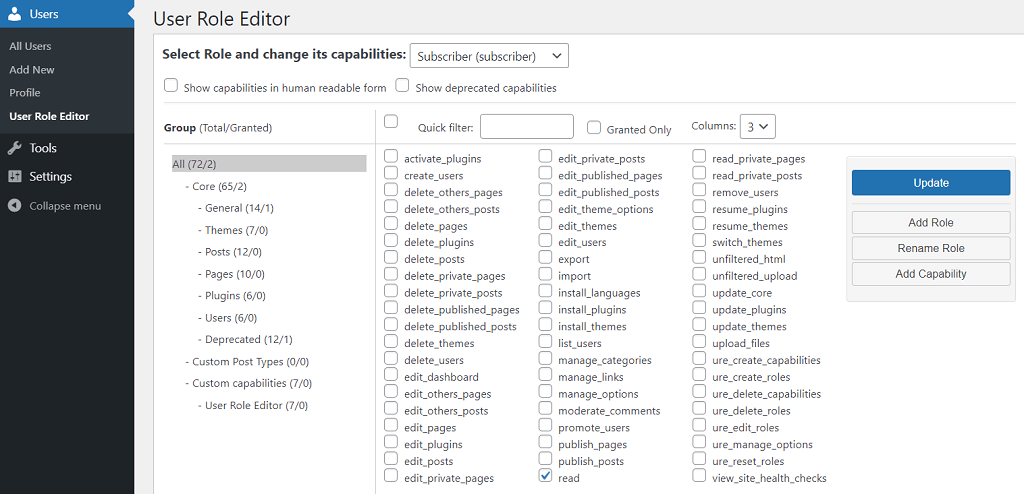The image size is (1024, 494).
Task: Check the edit_posts capability
Action: [x=391, y=459]
